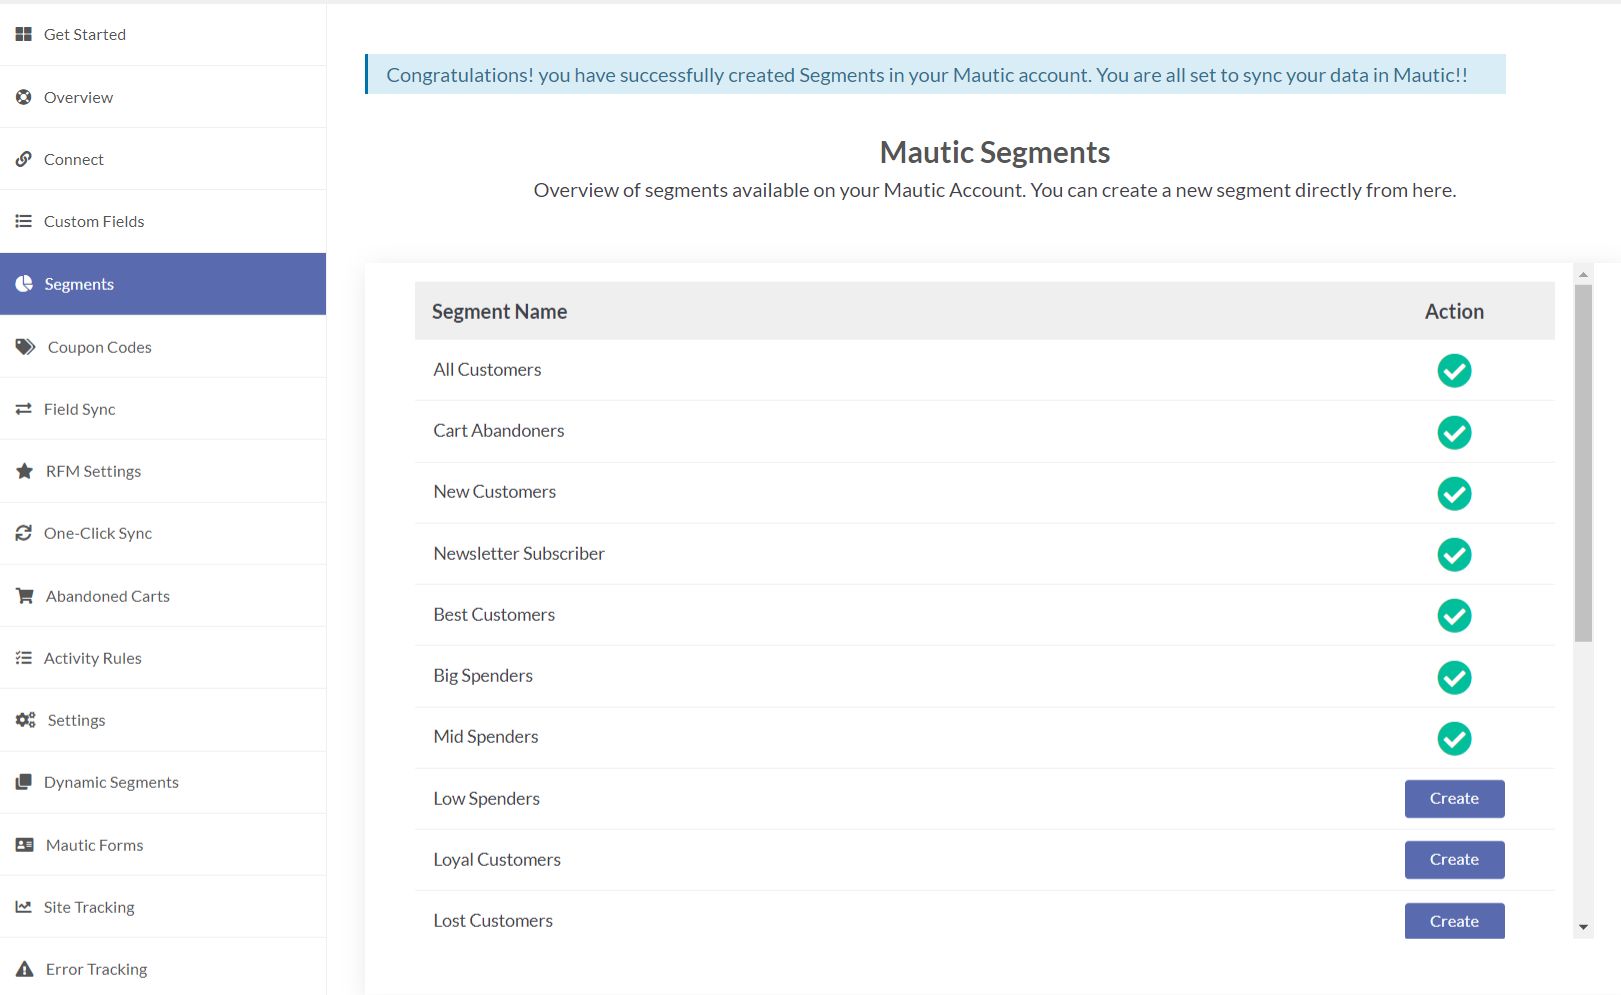Click the All Customers segment name
The image size is (1621, 995).
[487, 370]
